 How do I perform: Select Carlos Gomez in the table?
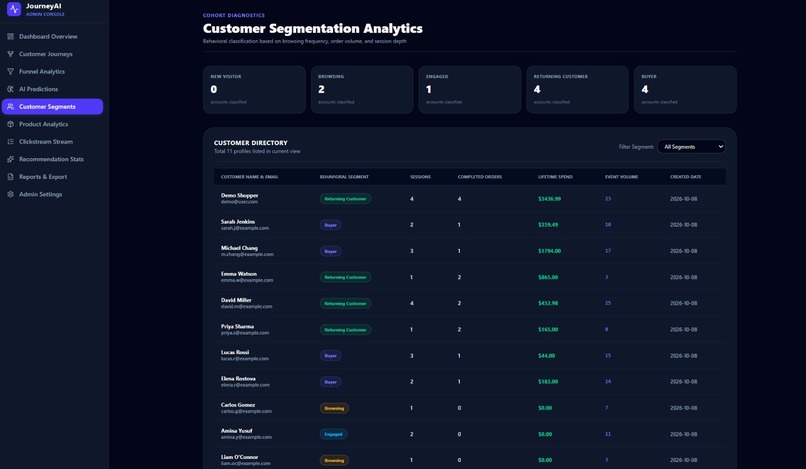click(238, 405)
